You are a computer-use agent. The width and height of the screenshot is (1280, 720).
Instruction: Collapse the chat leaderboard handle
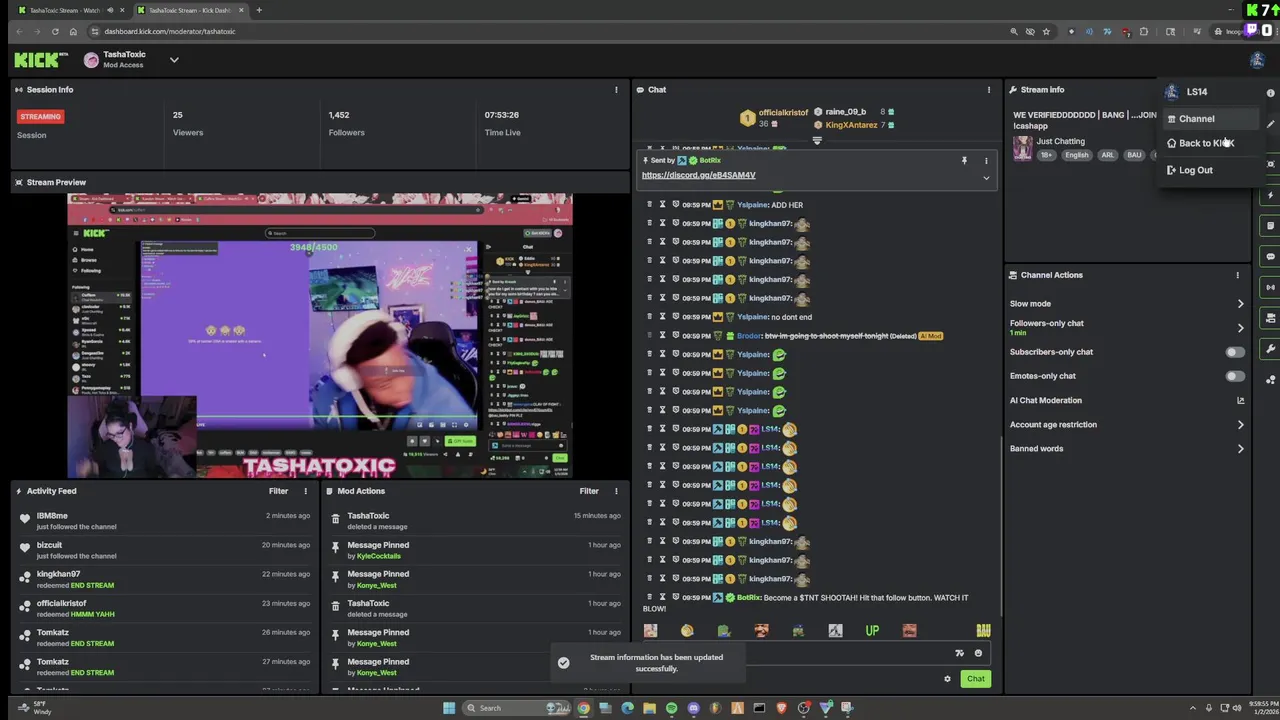[x=817, y=141]
